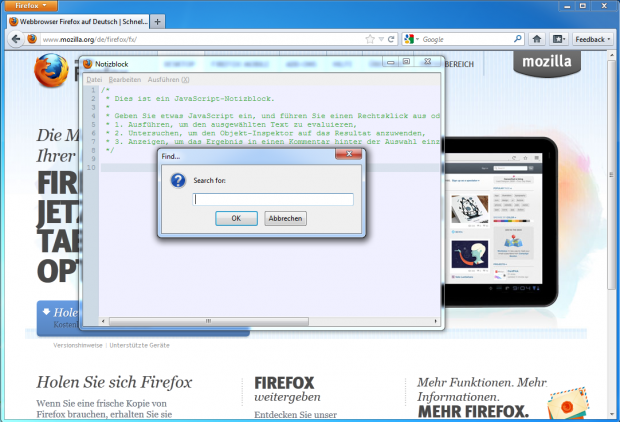Viewport: 620px width, 422px height.
Task: Click the Firefox site identity icon in the address bar
Action: coord(32,39)
